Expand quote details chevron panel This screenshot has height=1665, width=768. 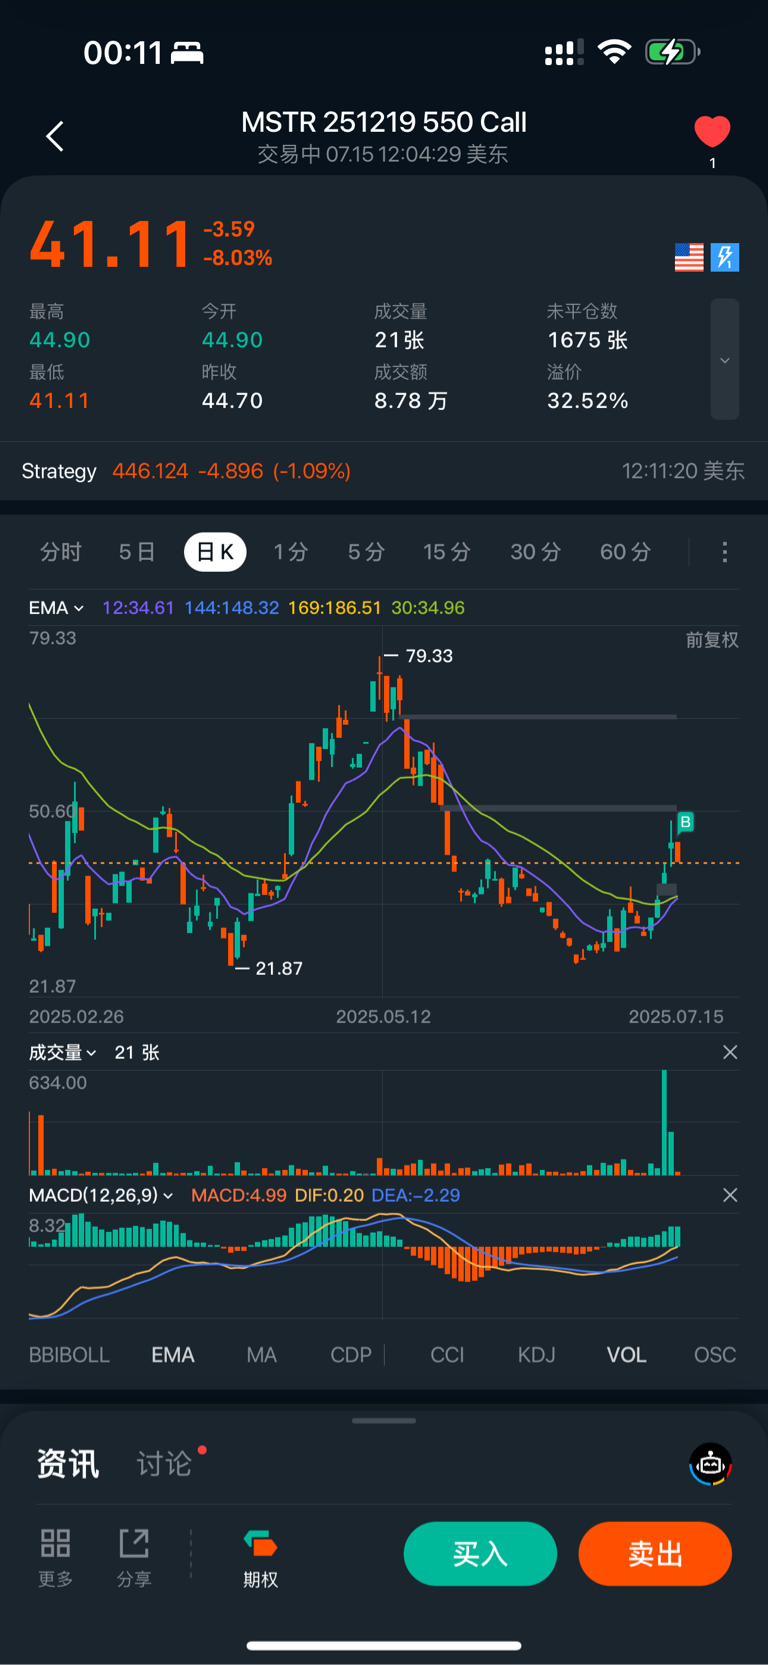[725, 359]
